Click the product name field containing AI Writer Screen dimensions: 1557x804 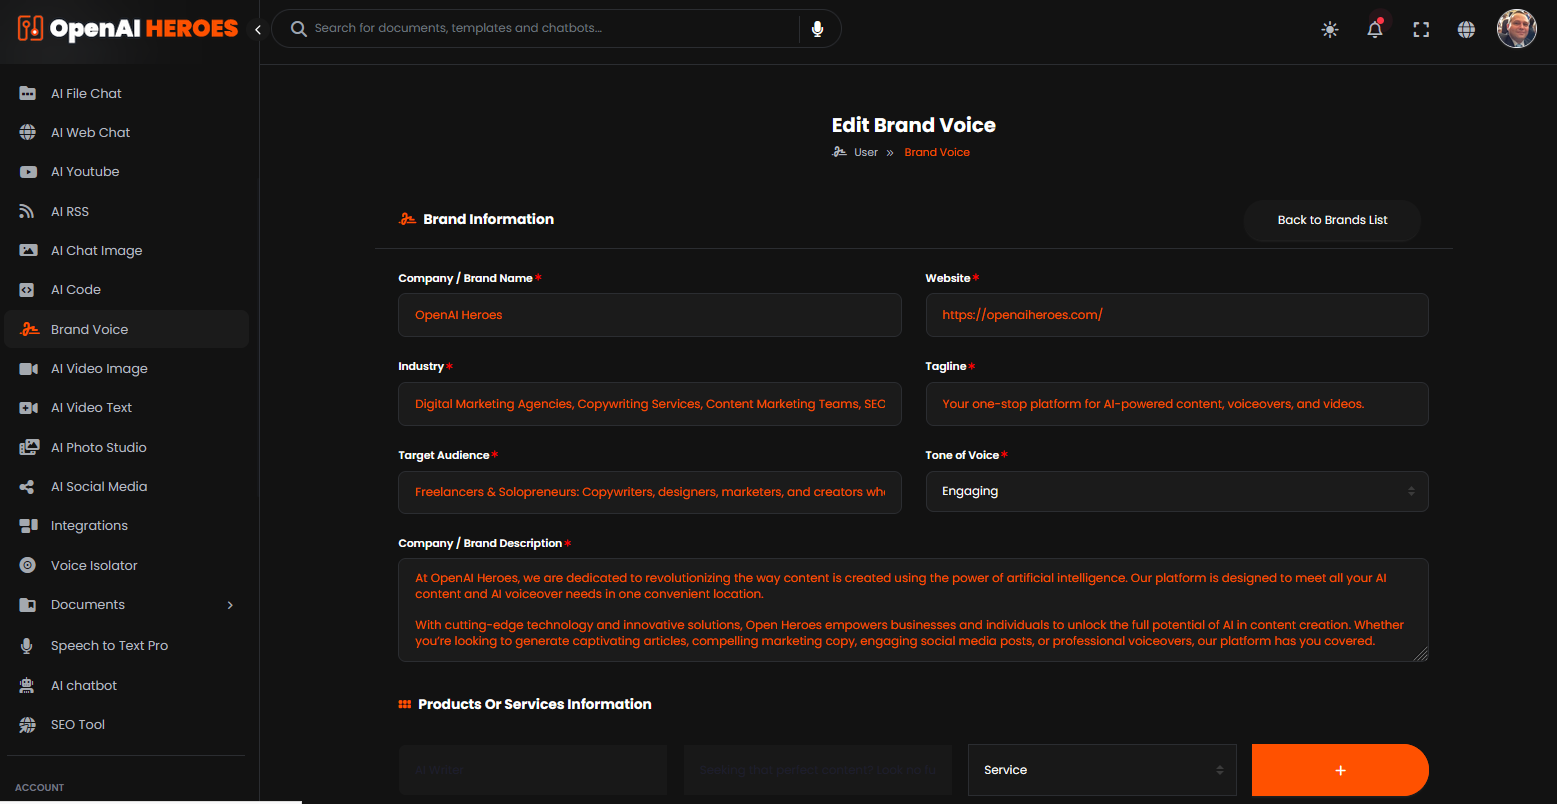click(x=532, y=770)
